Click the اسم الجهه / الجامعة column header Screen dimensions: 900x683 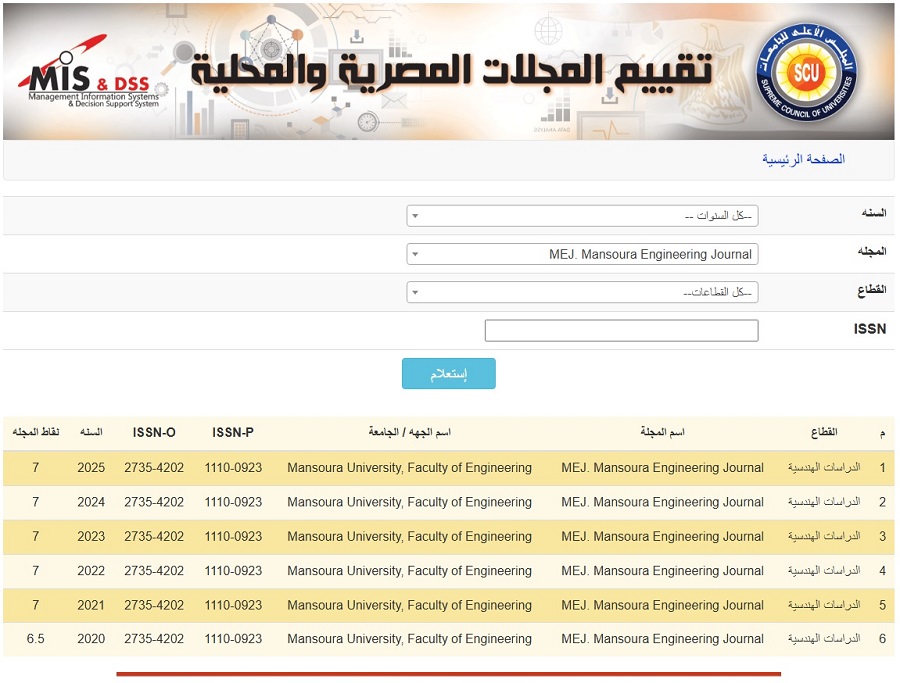click(x=409, y=433)
